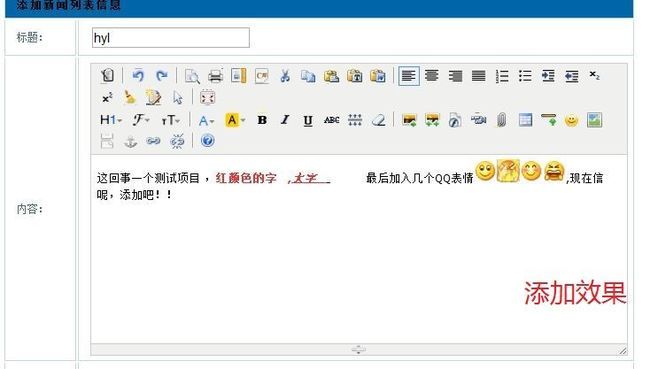
Task: Click the insert map icon
Action: coord(594,120)
